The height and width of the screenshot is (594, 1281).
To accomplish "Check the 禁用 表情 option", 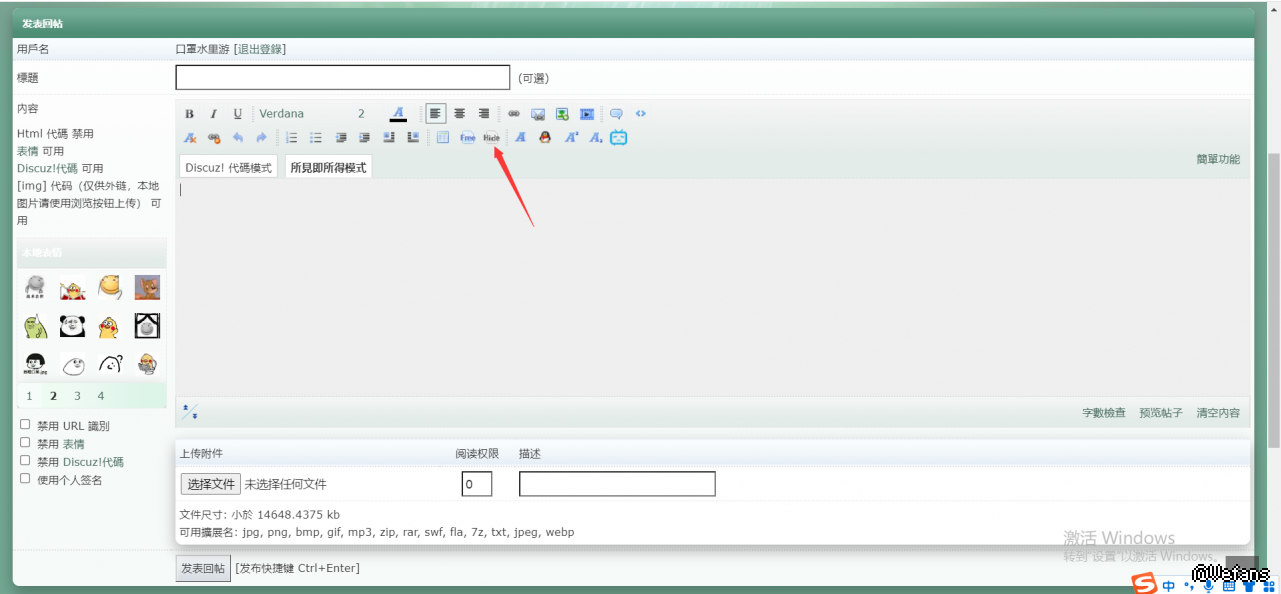I will click(25, 442).
